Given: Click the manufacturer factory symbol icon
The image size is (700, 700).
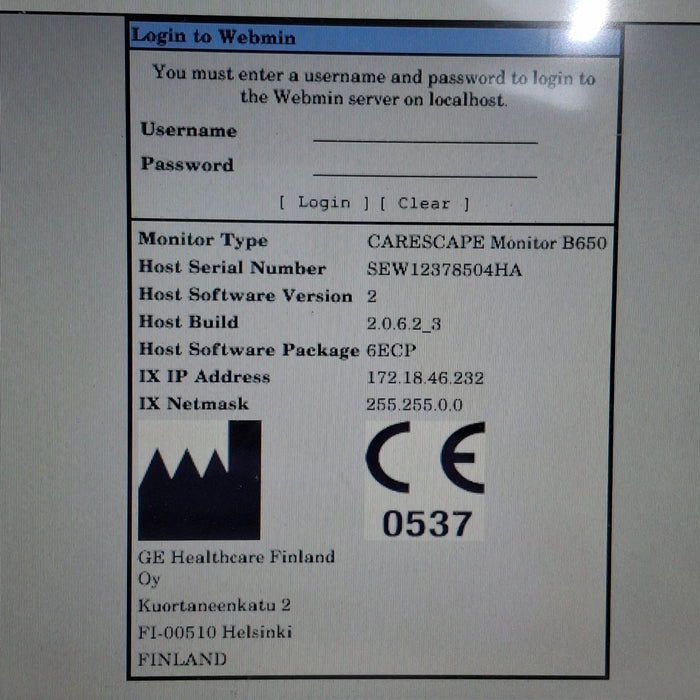Looking at the screenshot, I should click(200, 480).
